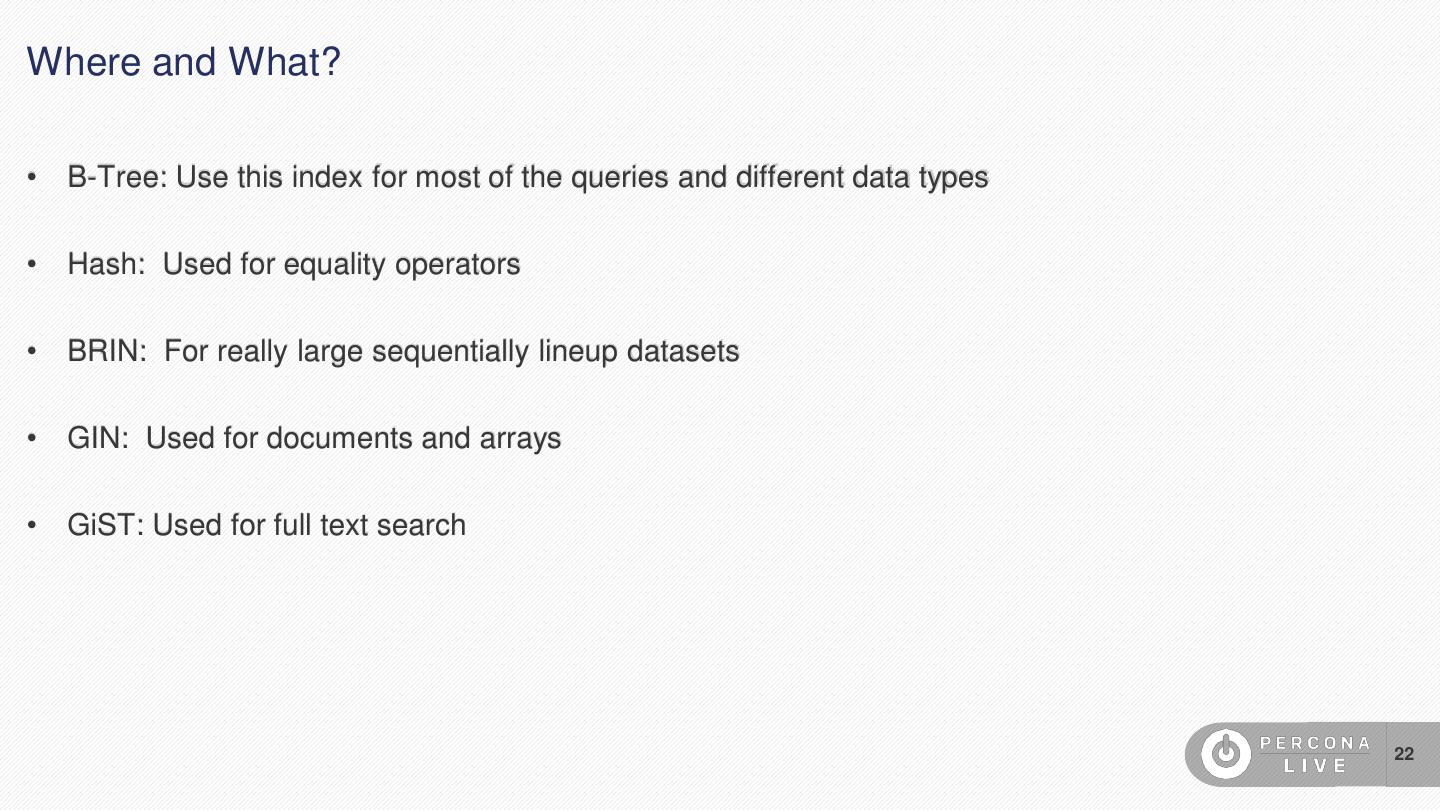Click the bullet dot before BRIN
The width and height of the screenshot is (1440, 810).
[x=32, y=353]
